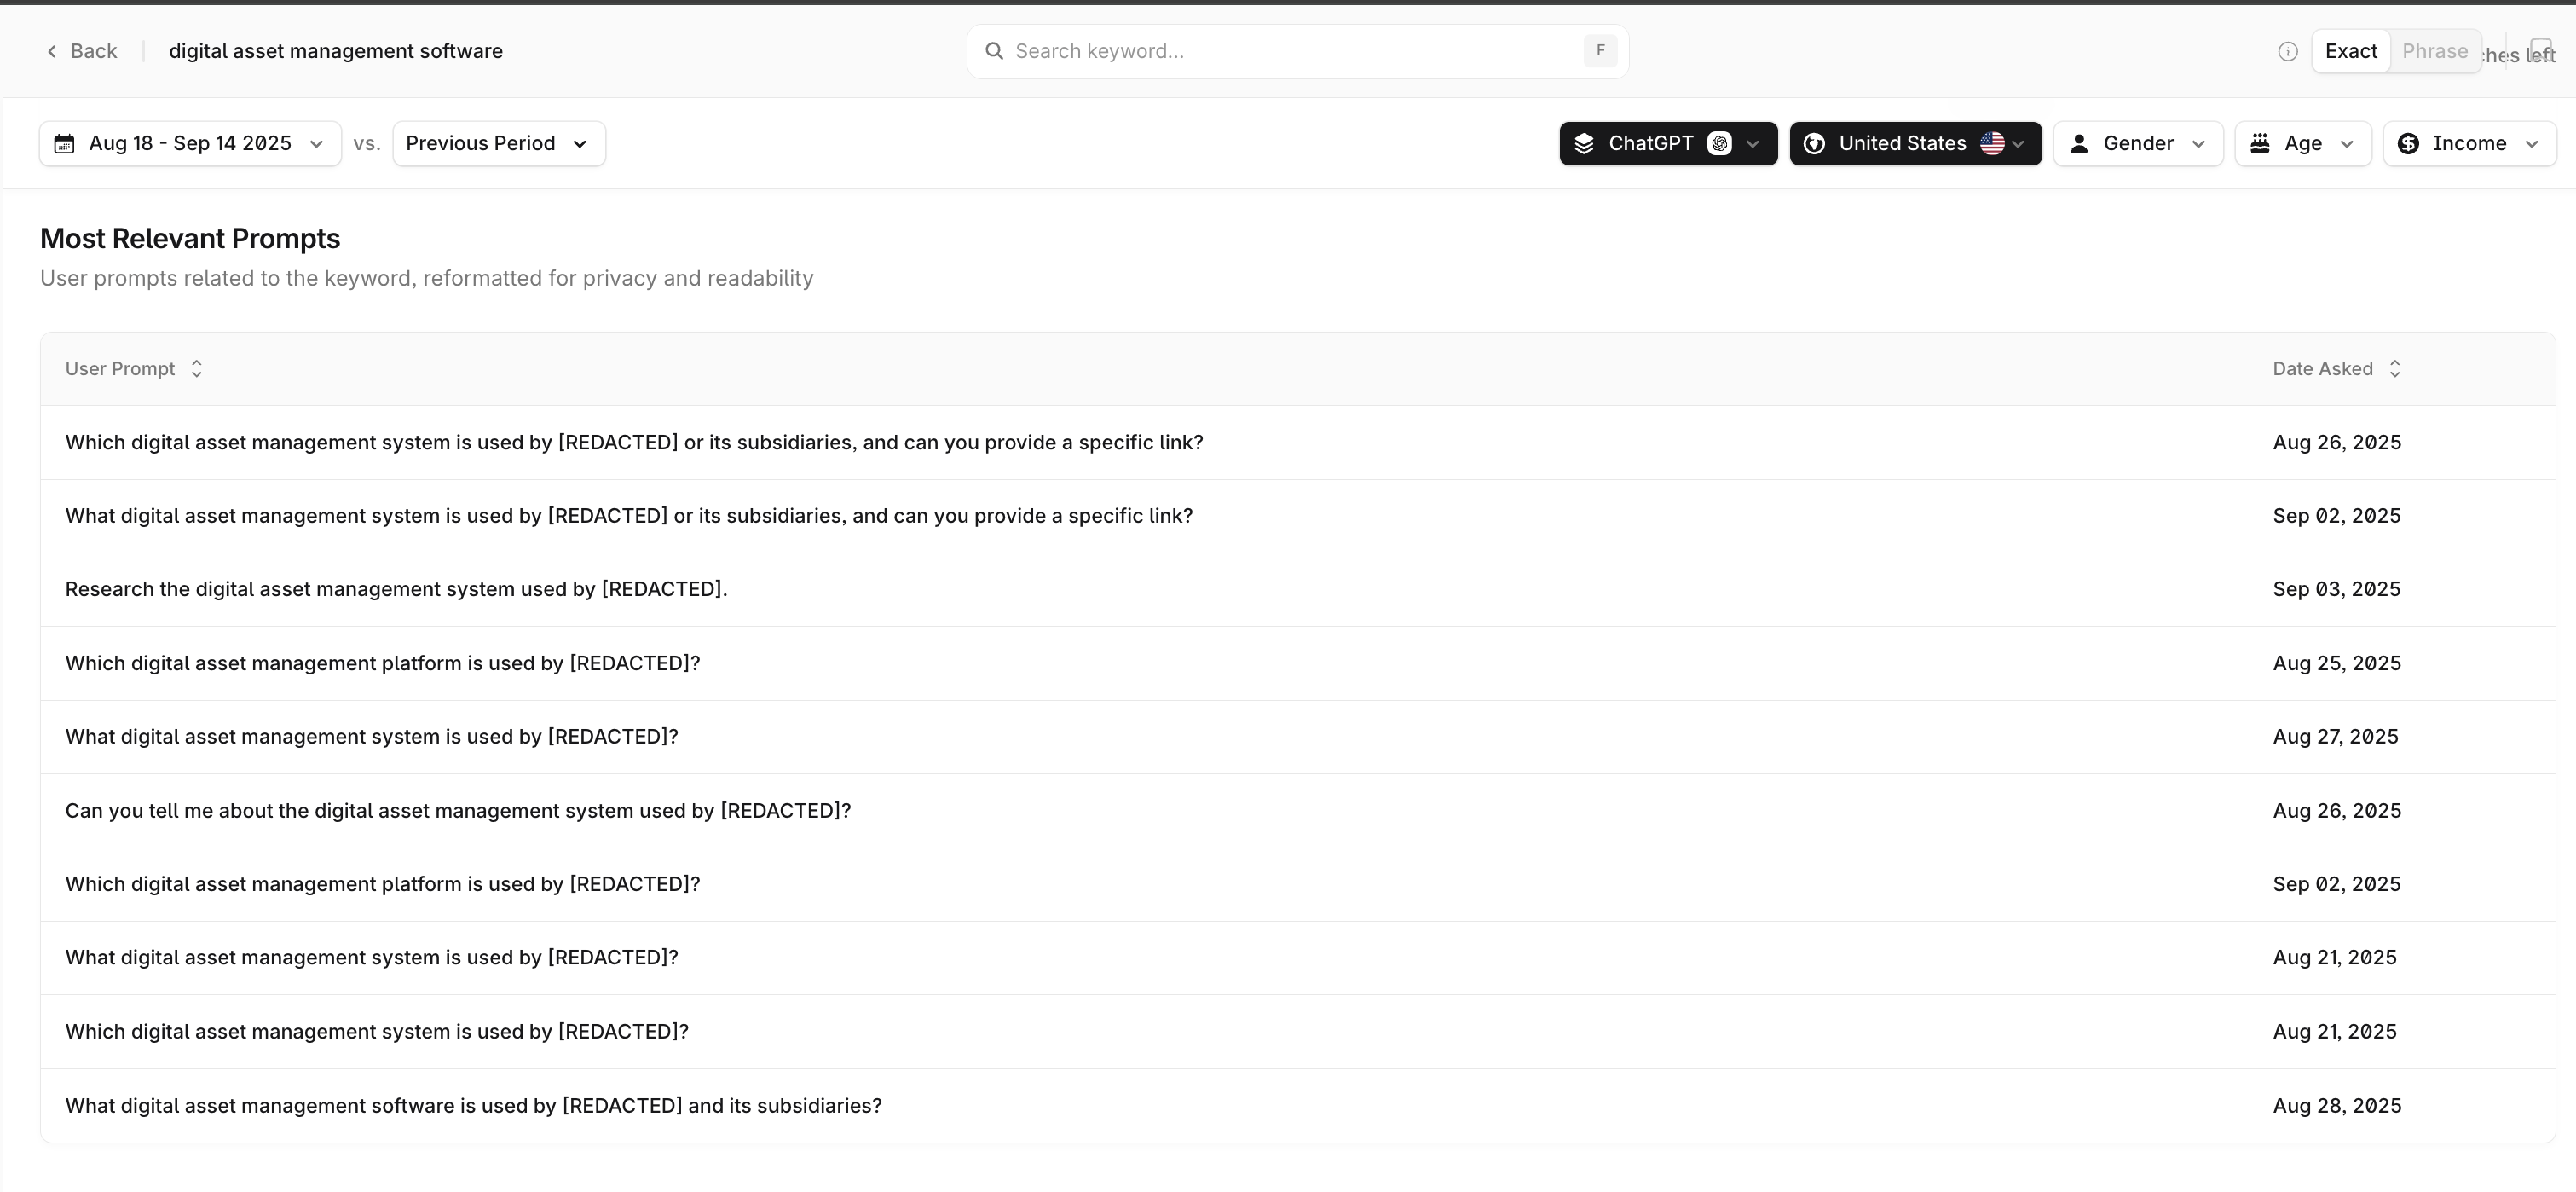
Task: Select the 'Which…system is used by [REDACTED]?' prompt asked Aug 21
Action: coord(1297,1032)
